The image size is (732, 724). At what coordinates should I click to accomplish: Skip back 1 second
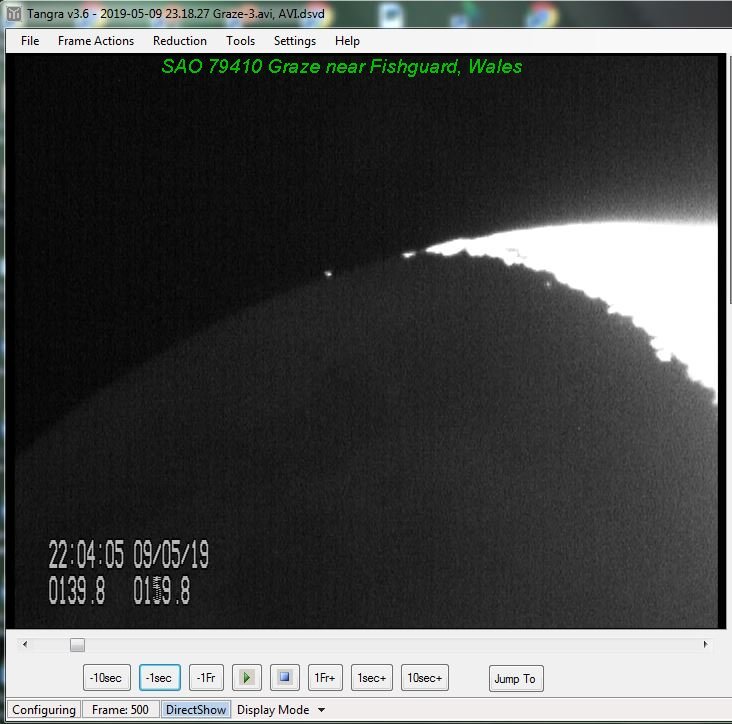click(159, 678)
